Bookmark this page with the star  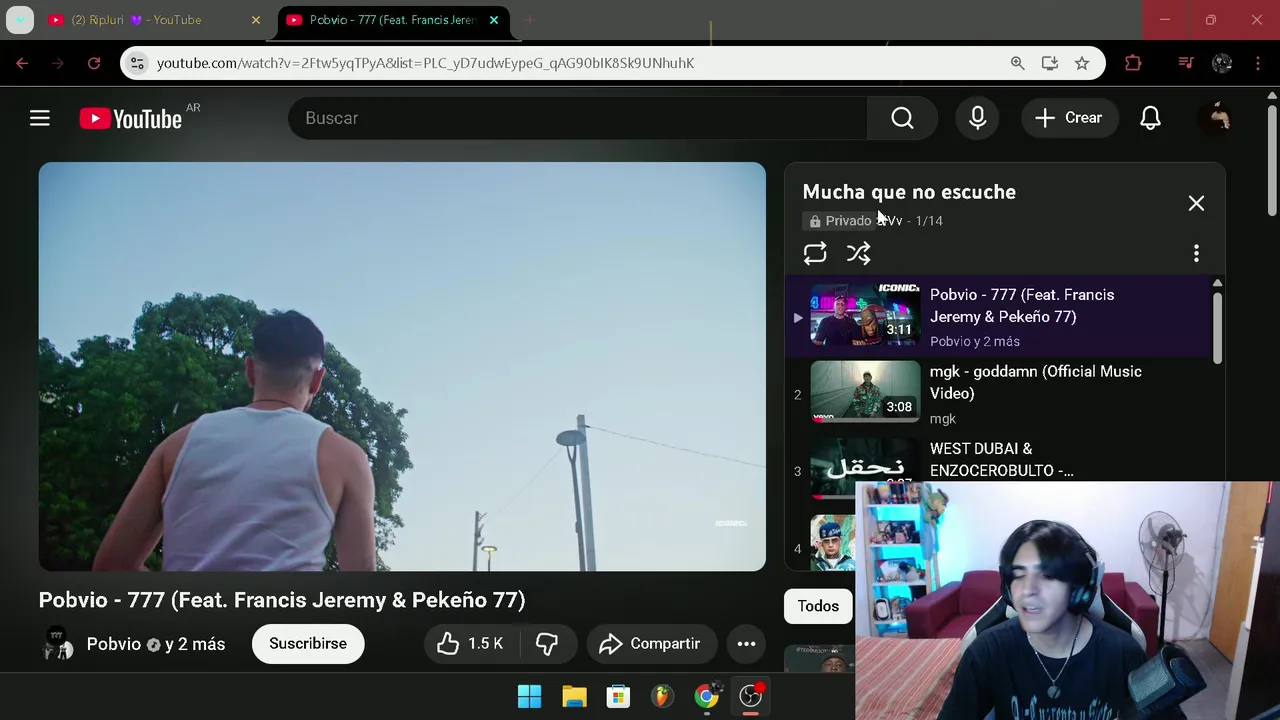tap(1082, 63)
